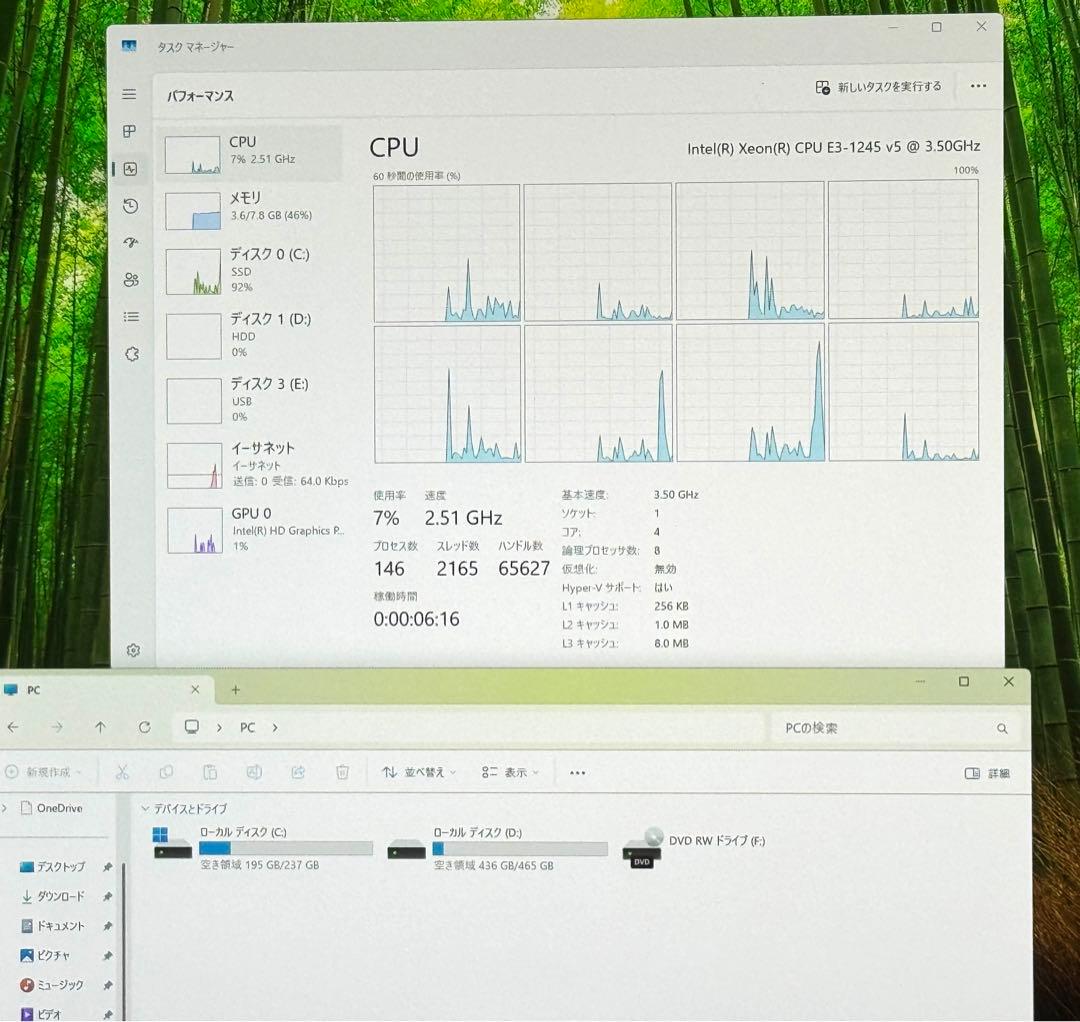Cut selected items with the scissors icon
Image resolution: width=1080 pixels, height=1022 pixels.
coord(122,772)
